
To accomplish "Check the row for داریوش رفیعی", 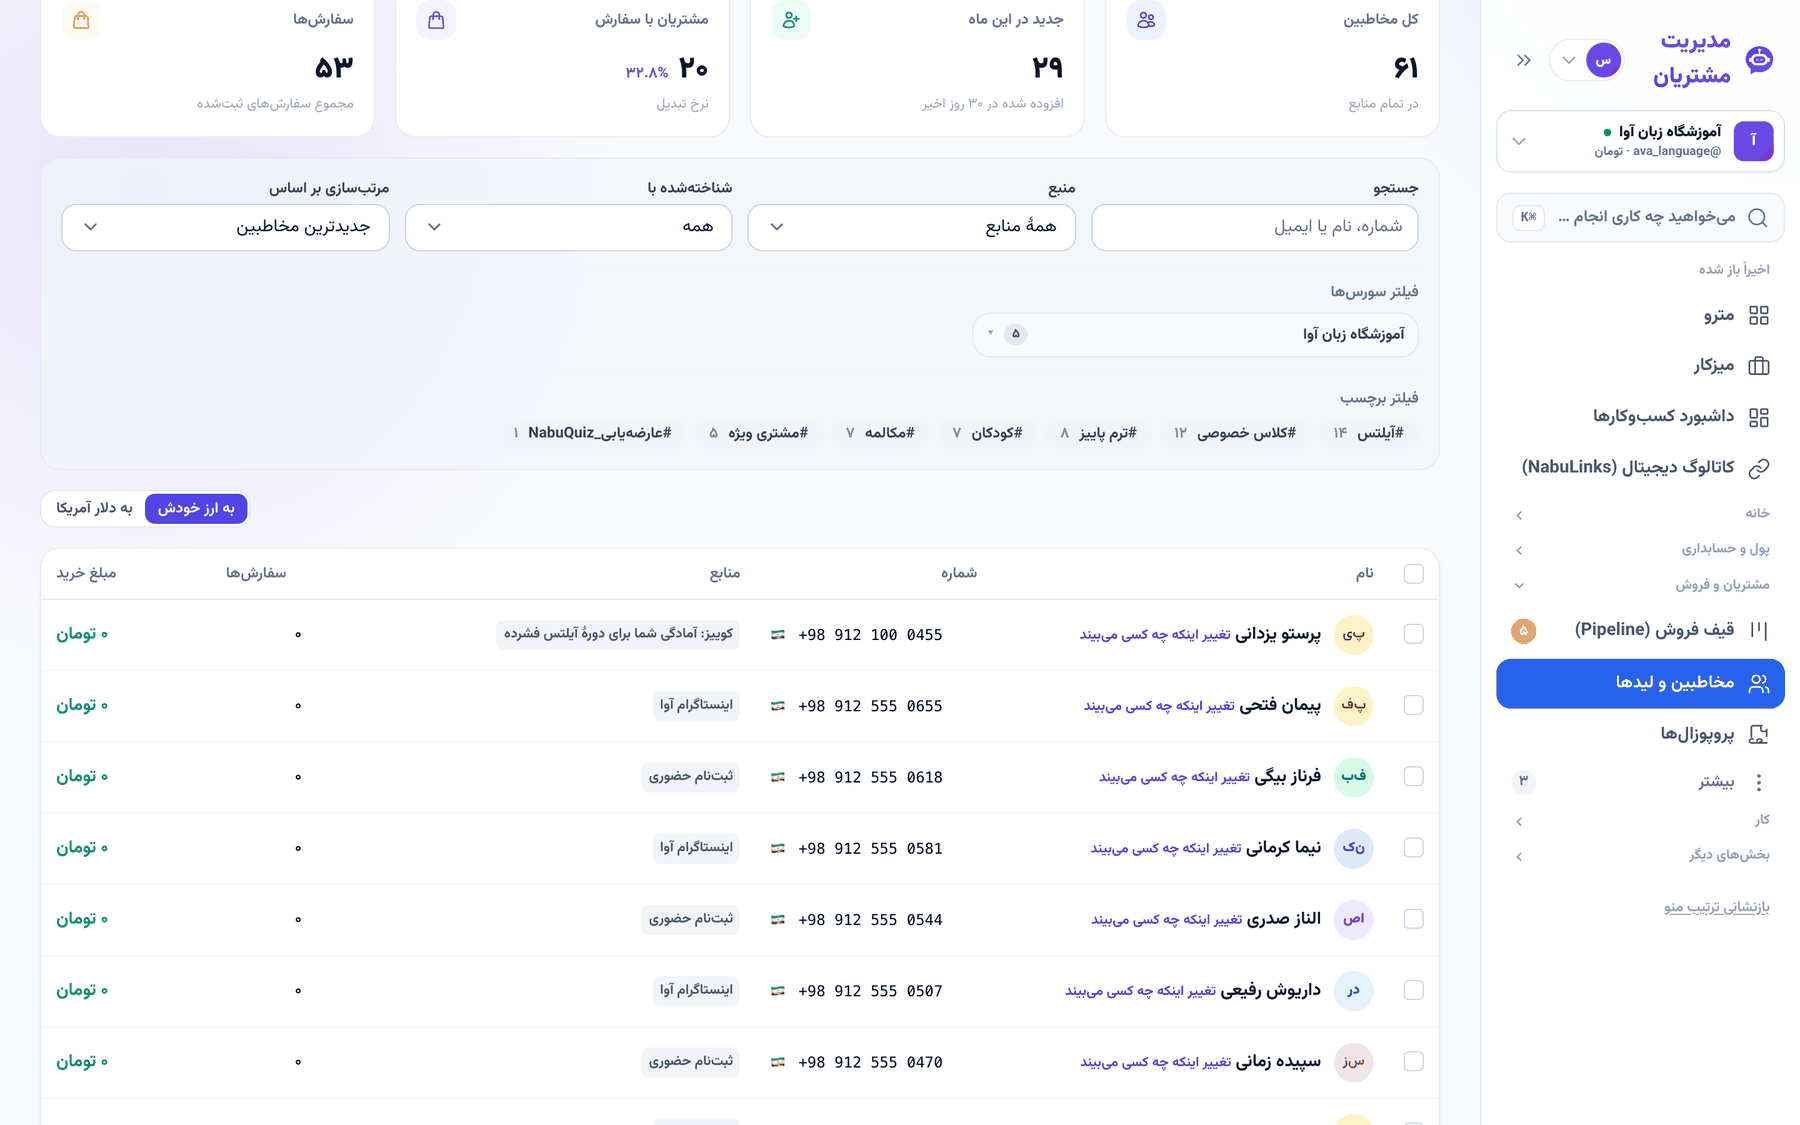I will 1413,990.
